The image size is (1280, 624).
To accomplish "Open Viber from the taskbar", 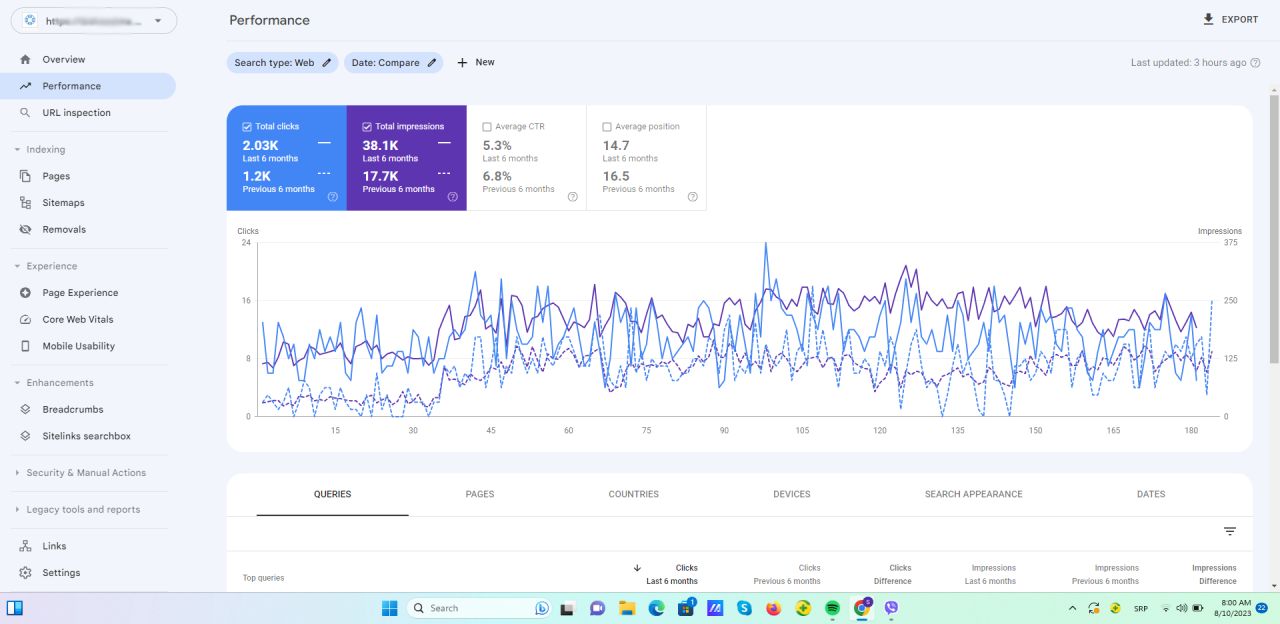I will click(891, 608).
